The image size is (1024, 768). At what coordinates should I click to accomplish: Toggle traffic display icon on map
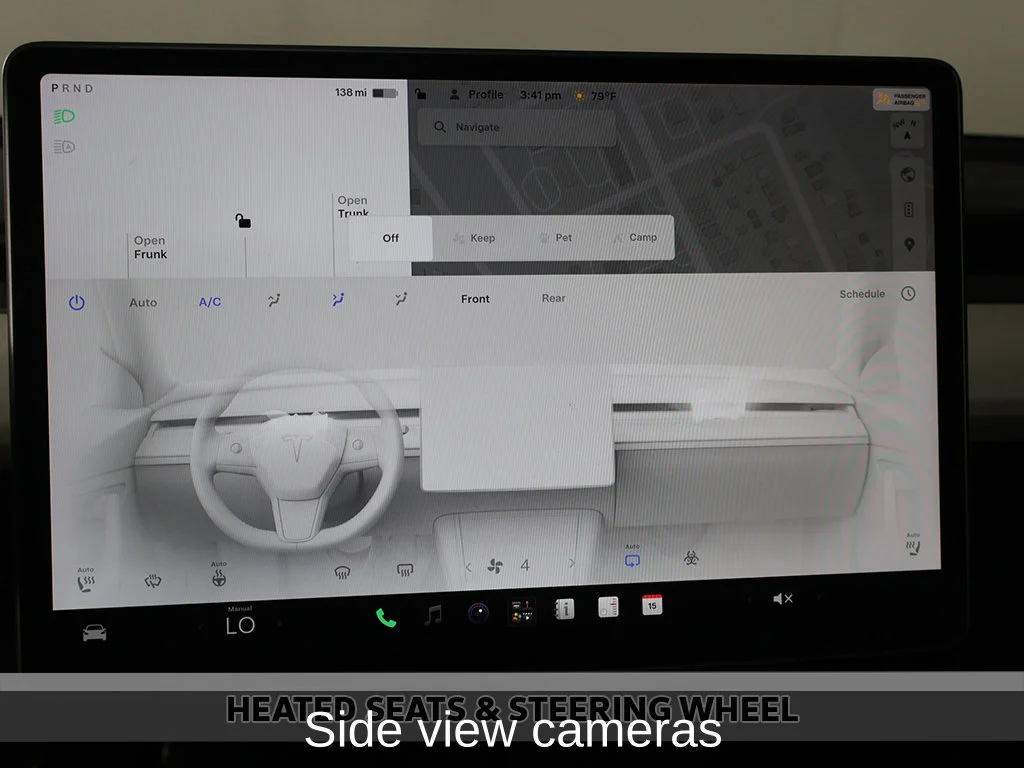coord(908,210)
